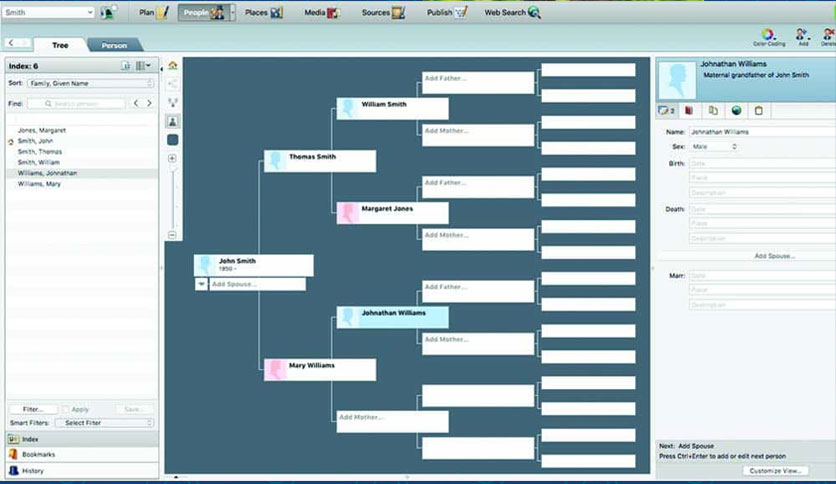This screenshot has height=484, width=836.
Task: Adjust the tree zoom slider handle
Action: (x=172, y=168)
